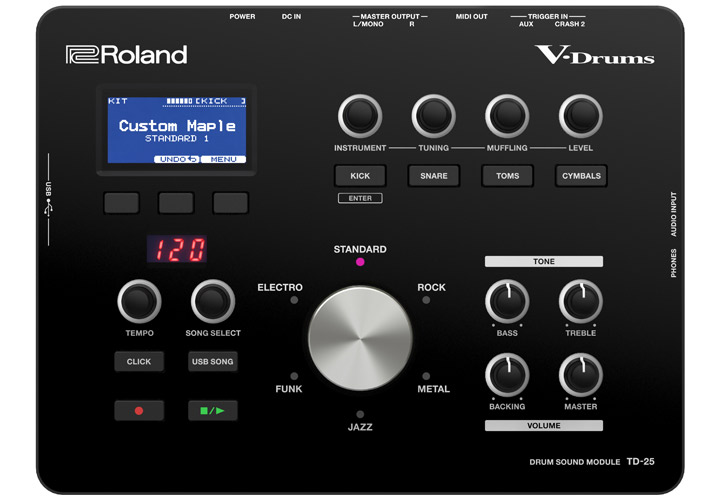This screenshot has width=720, height=500.
Task: Select the KICK pad button
Action: point(360,176)
